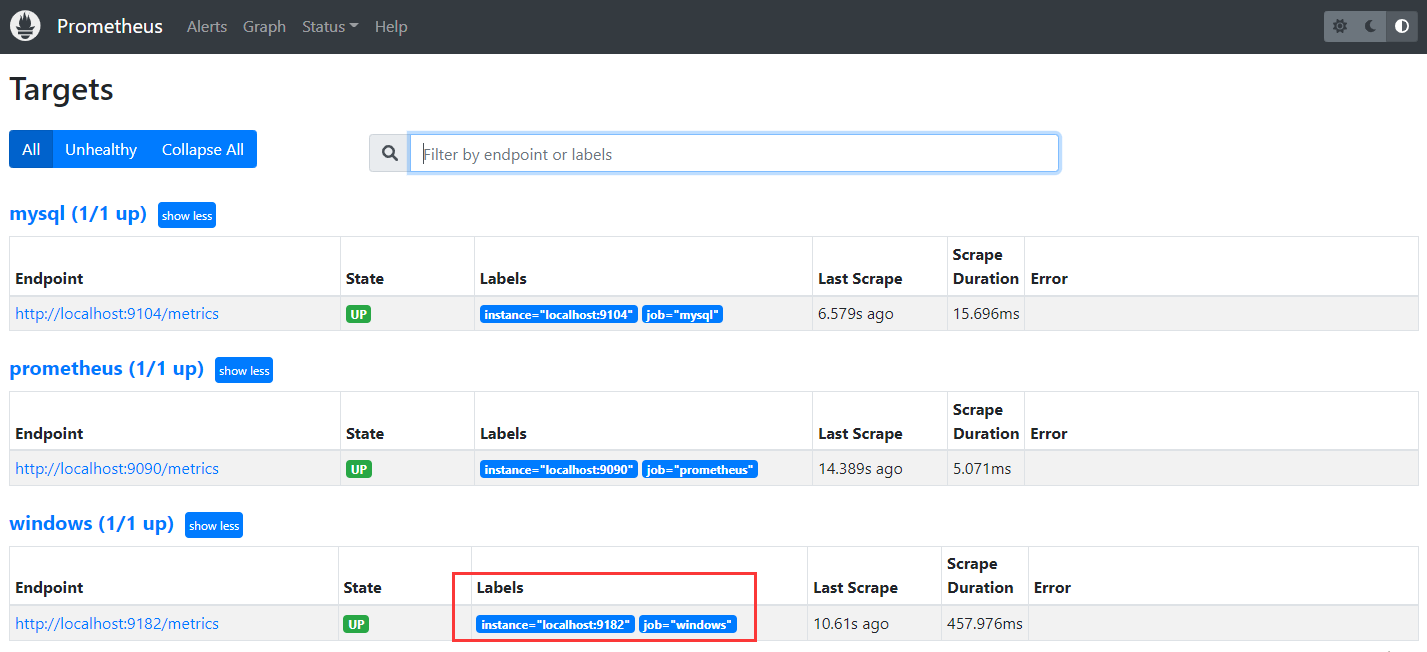
Task: Click the Scrape Duration header in windows table
Action: coord(980,576)
